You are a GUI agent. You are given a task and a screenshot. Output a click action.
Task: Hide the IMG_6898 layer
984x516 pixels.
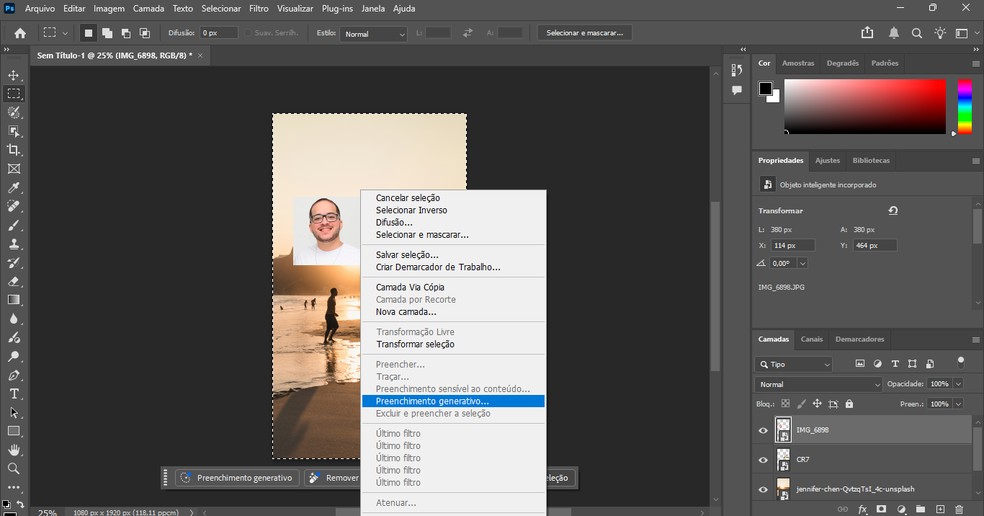(x=764, y=431)
